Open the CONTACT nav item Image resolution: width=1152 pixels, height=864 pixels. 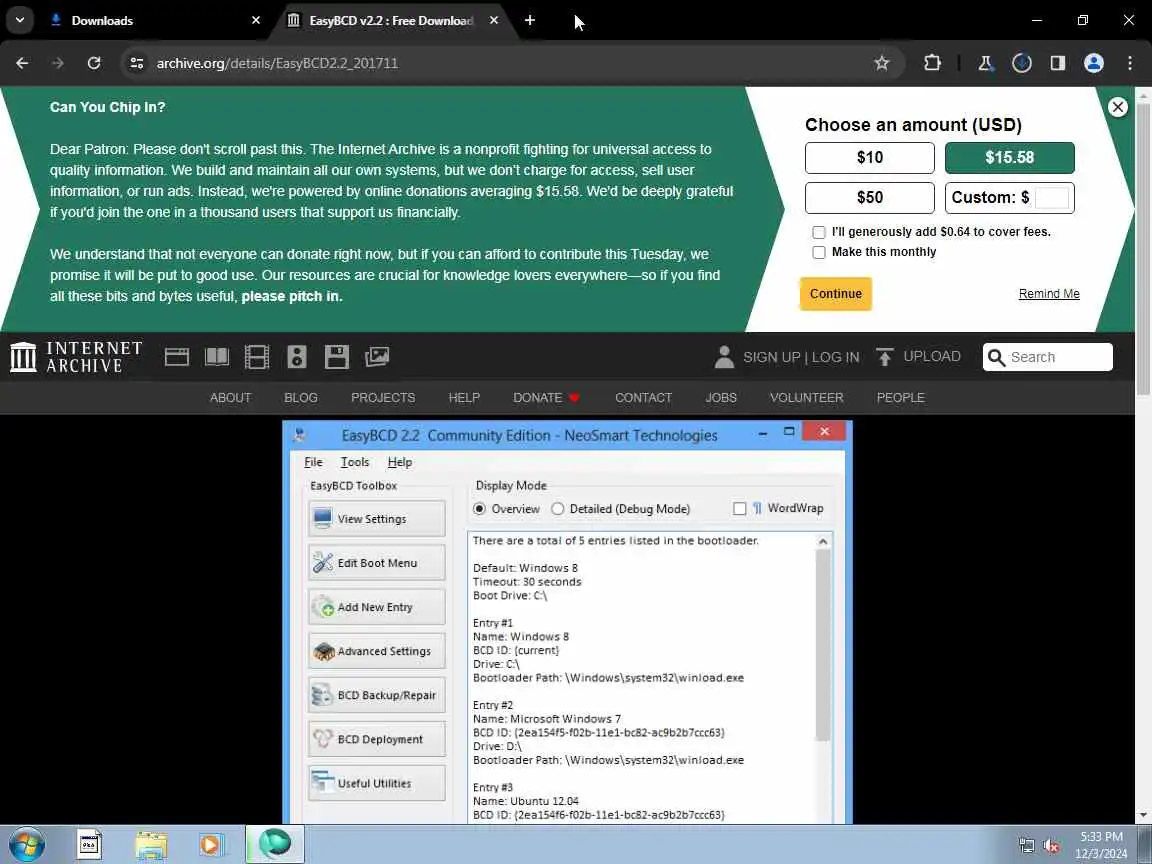(643, 397)
